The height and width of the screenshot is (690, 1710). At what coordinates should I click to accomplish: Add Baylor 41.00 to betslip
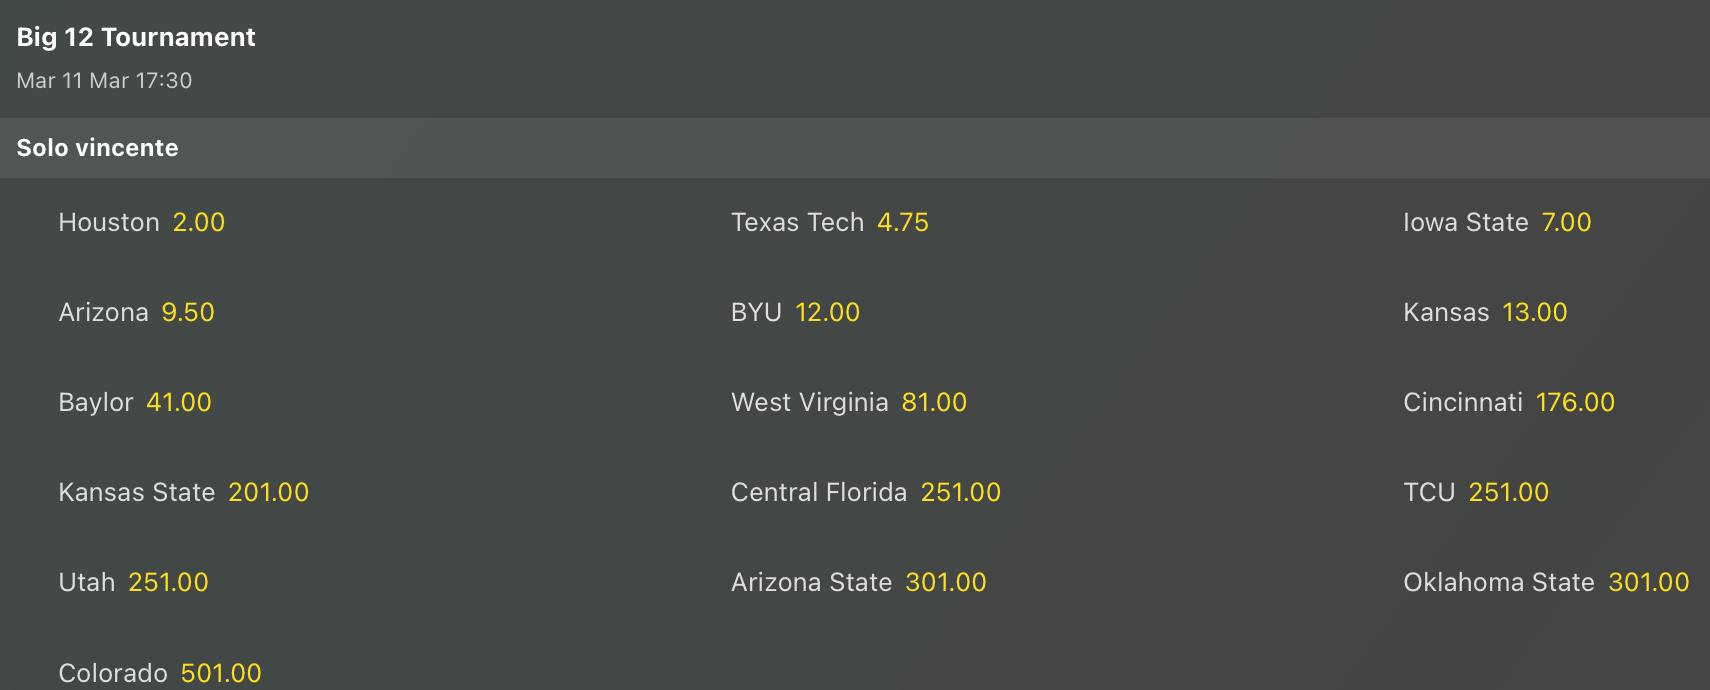178,402
